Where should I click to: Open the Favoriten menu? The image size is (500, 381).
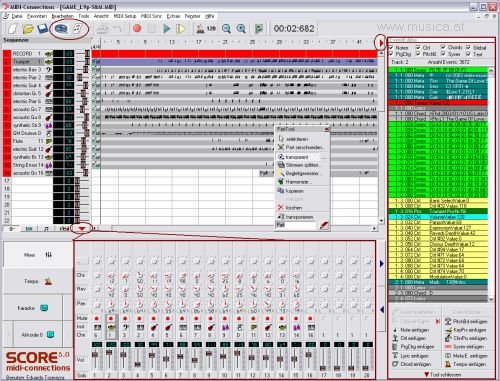[x=37, y=16]
